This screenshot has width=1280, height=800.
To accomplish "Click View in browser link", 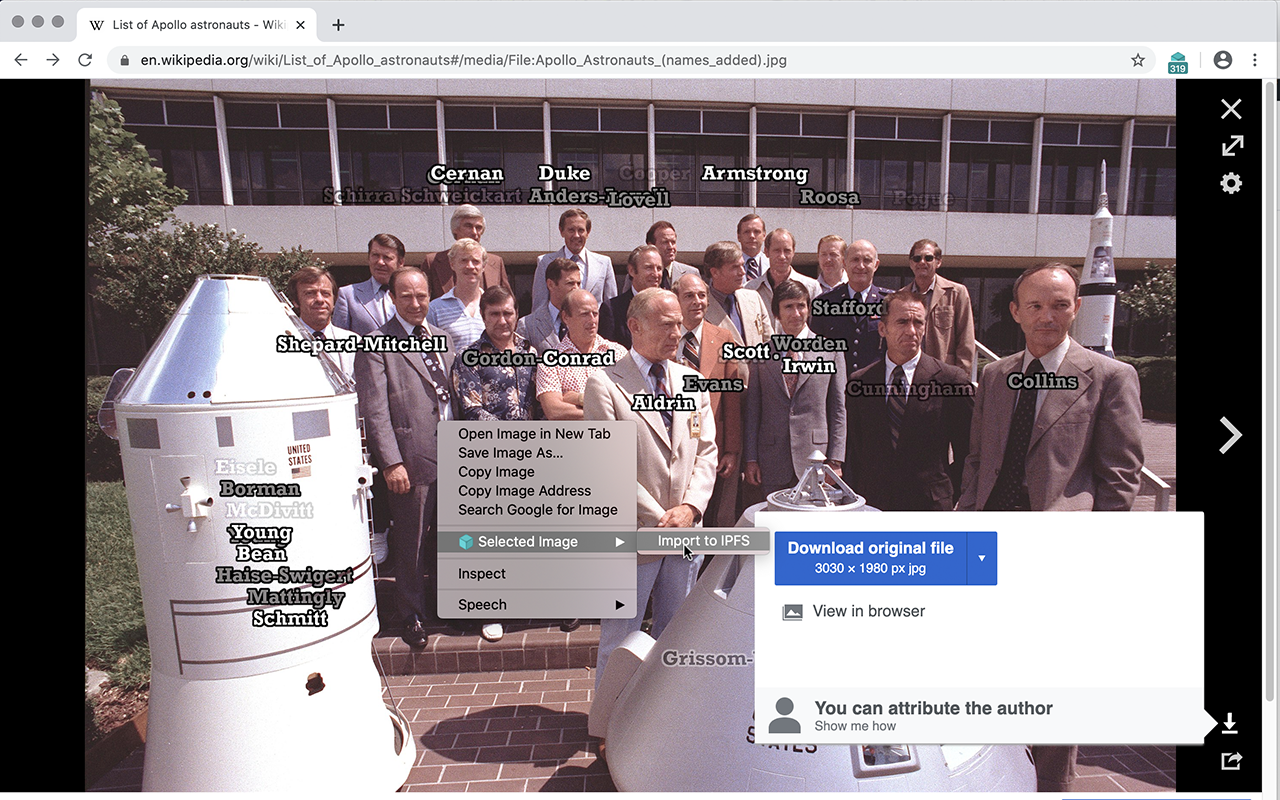I will [868, 611].
